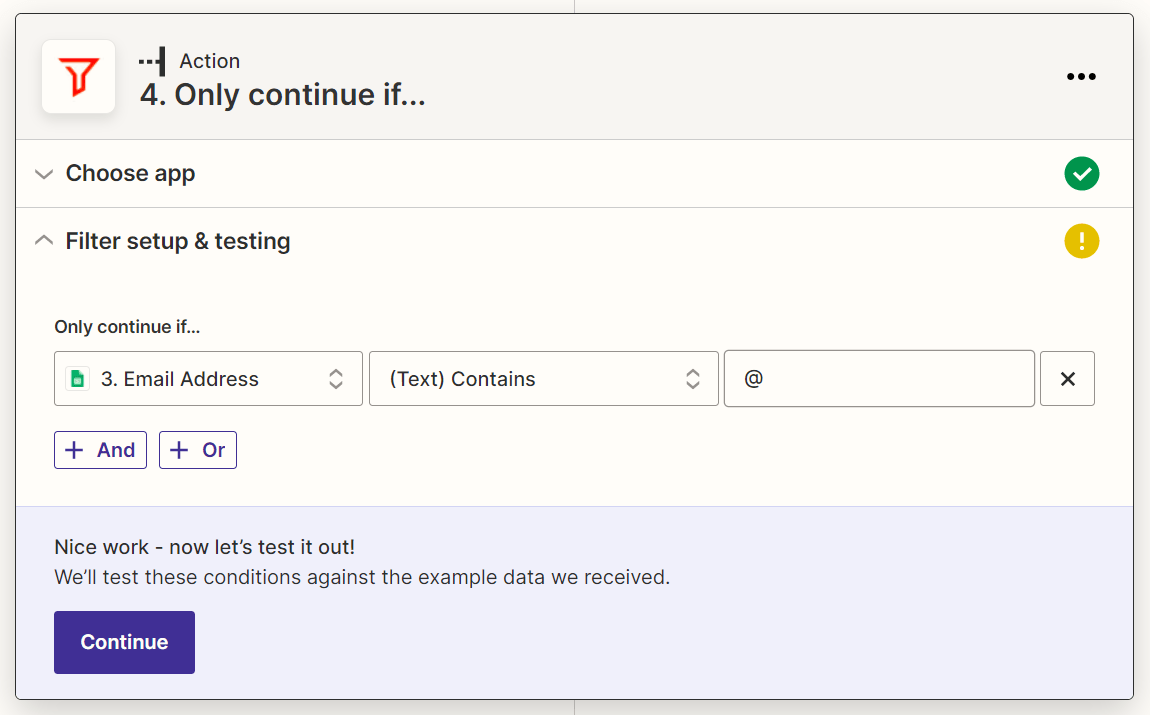Click the red Filter app icon

pos(78,76)
